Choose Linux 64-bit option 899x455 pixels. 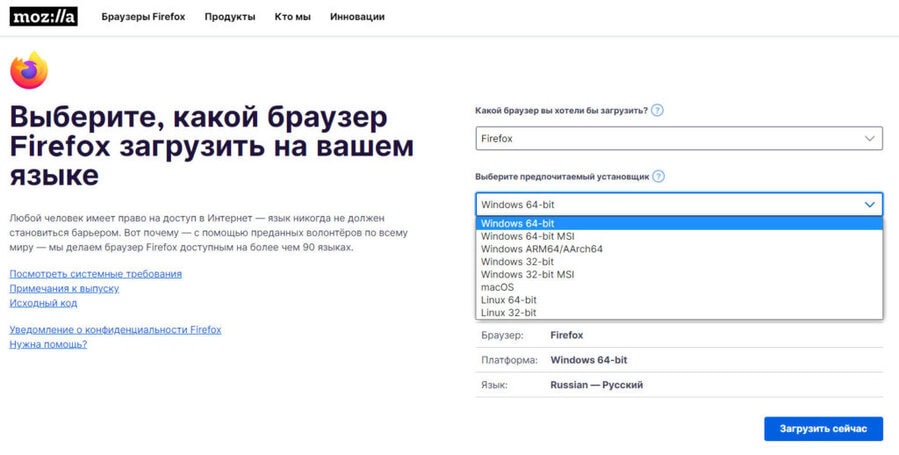coord(679,300)
